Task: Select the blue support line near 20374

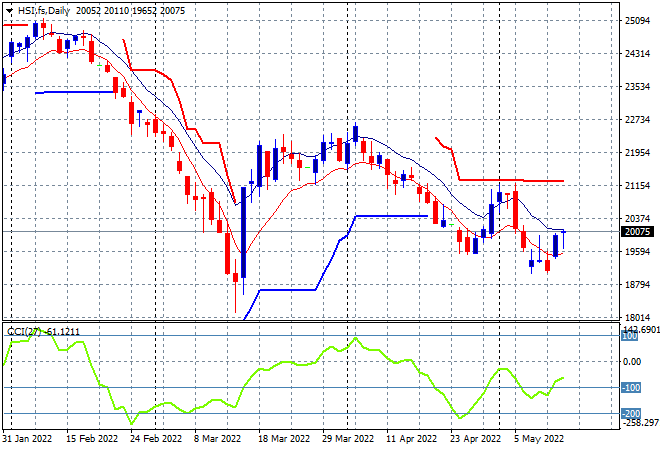Action: click(x=390, y=216)
